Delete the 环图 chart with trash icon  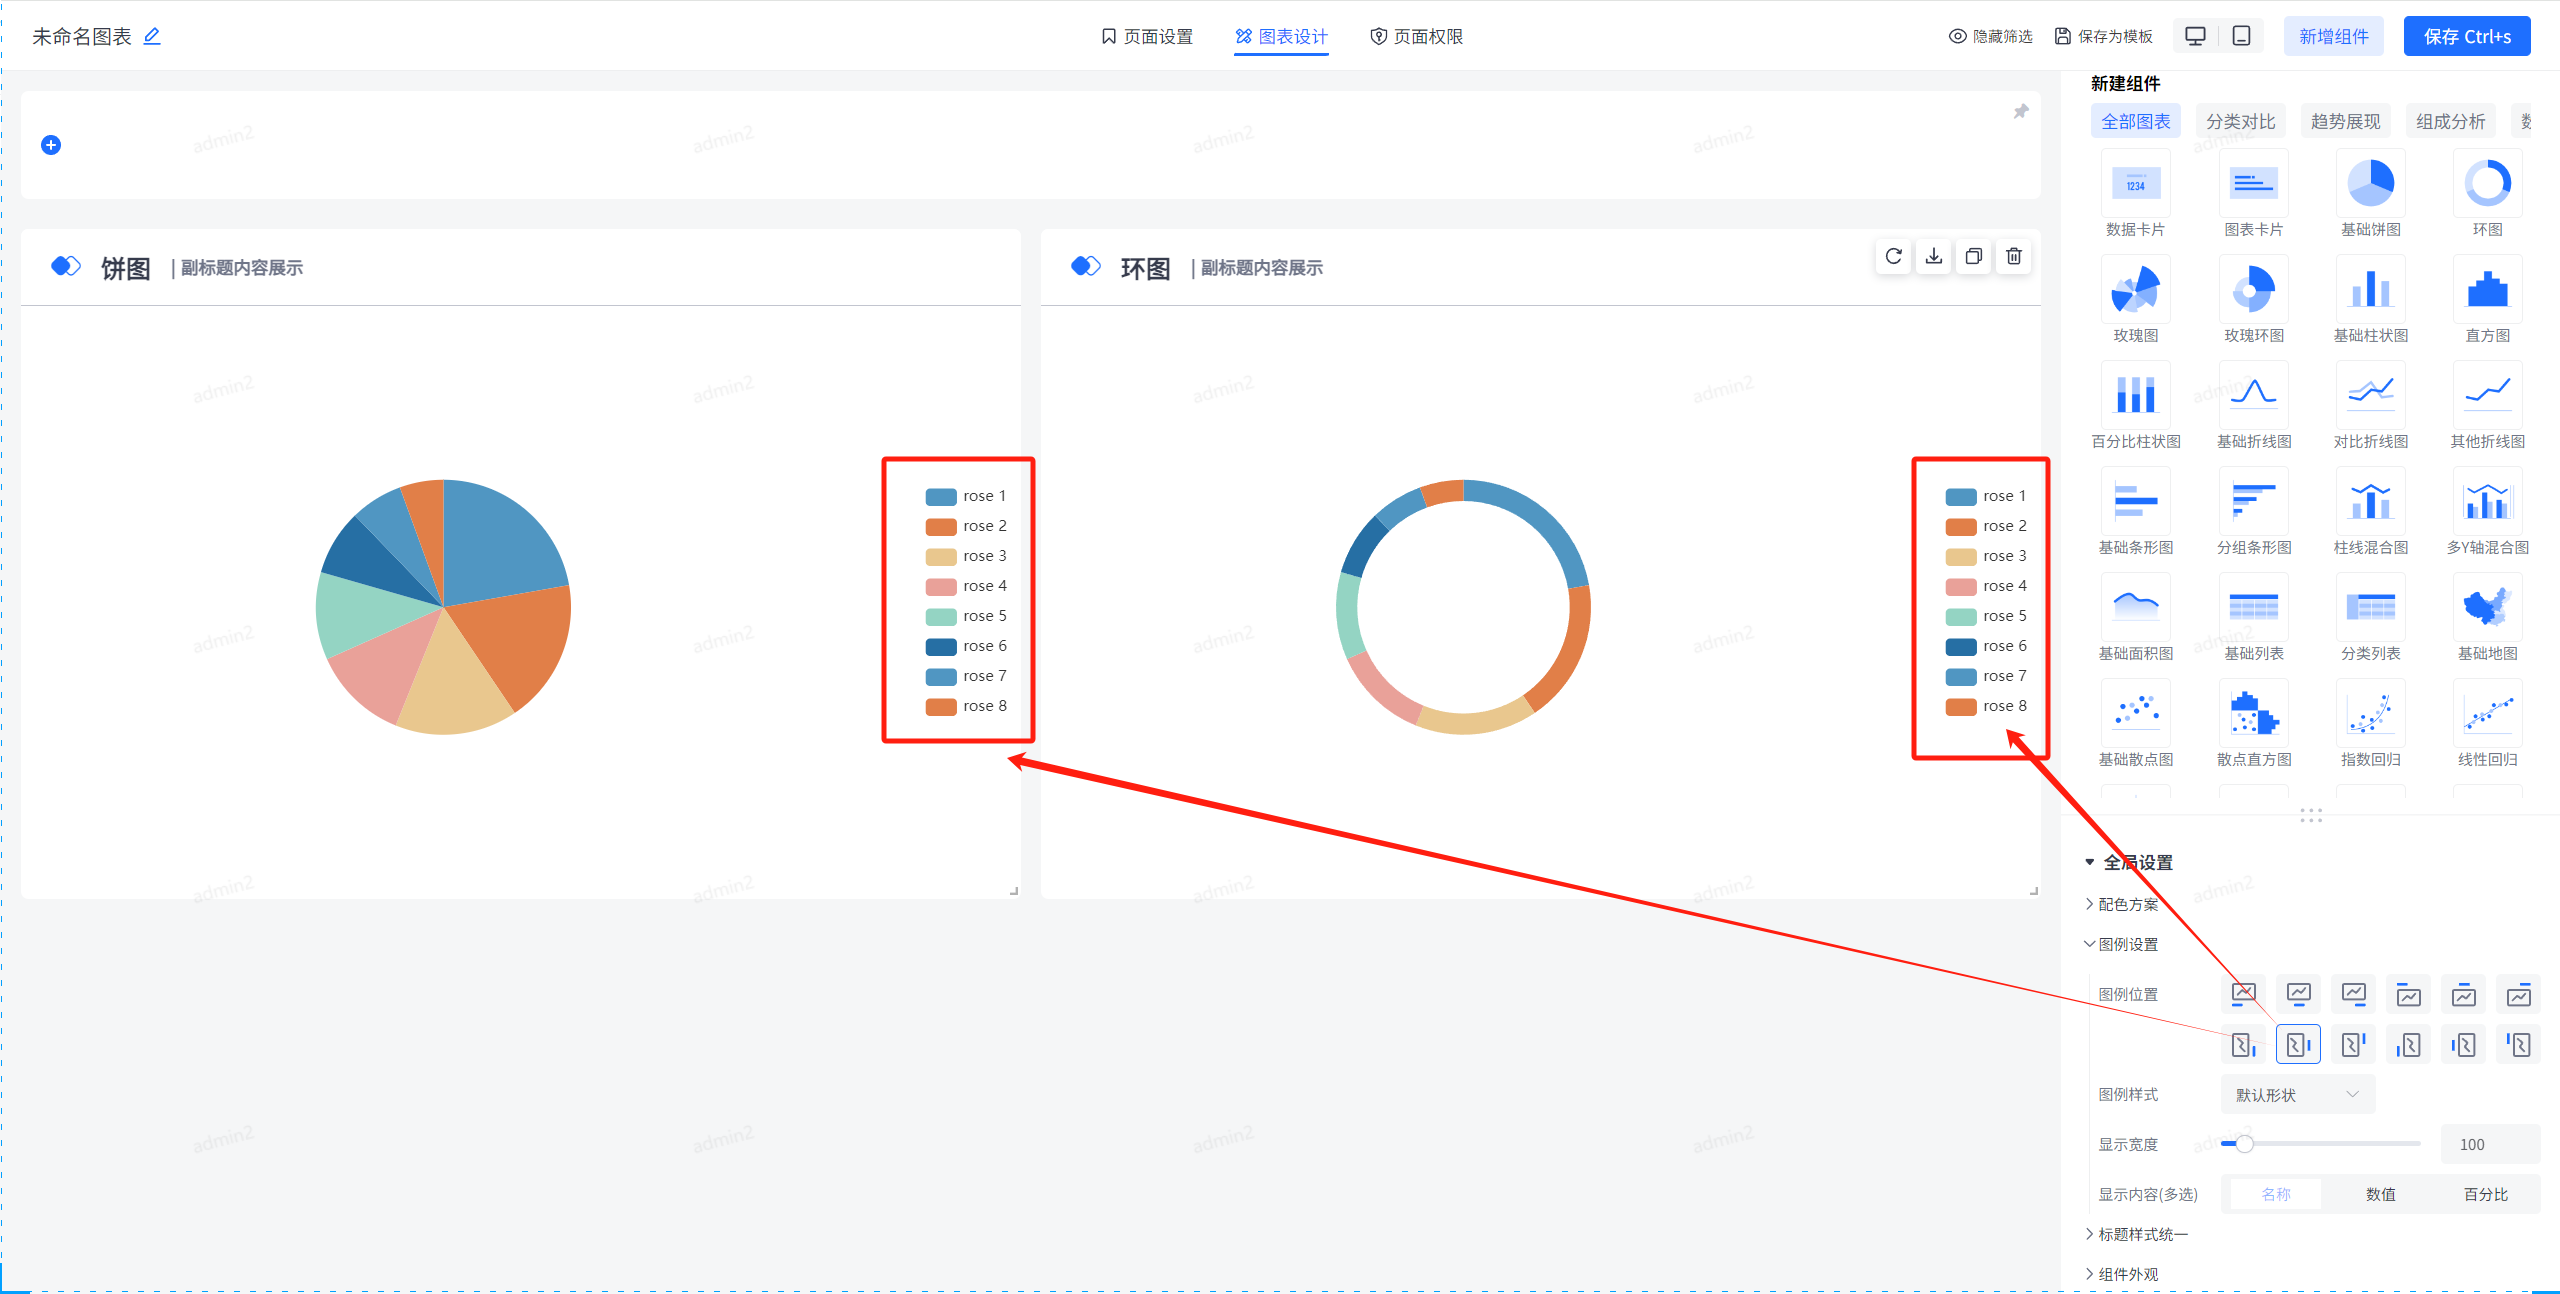2014,257
